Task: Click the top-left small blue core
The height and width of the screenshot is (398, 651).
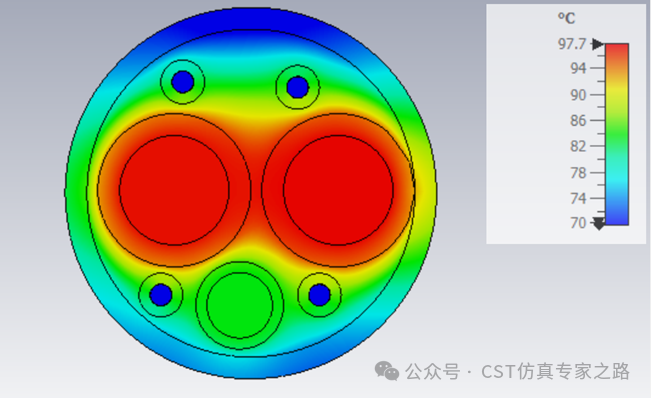Action: click(183, 82)
